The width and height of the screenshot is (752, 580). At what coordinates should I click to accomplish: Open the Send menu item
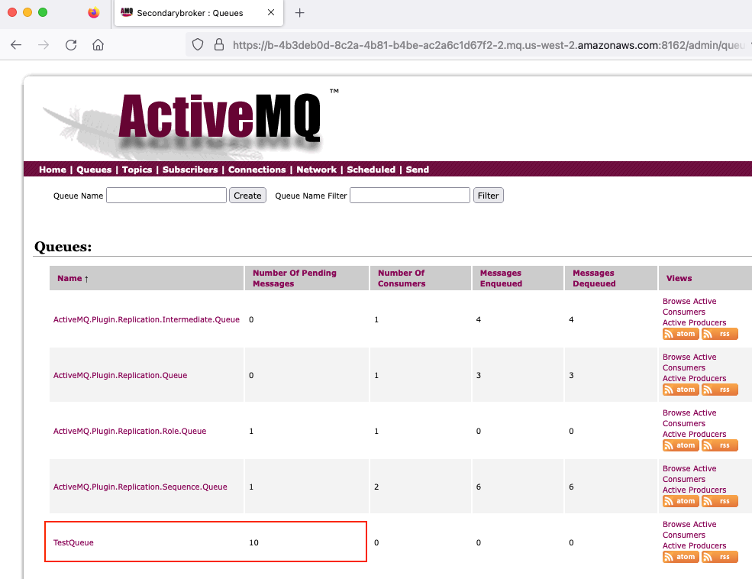(417, 169)
